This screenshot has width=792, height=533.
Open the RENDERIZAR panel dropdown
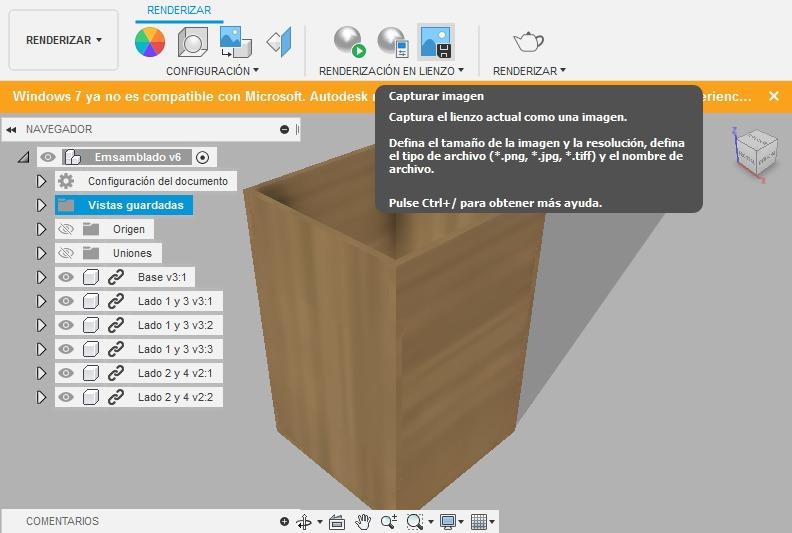529,71
